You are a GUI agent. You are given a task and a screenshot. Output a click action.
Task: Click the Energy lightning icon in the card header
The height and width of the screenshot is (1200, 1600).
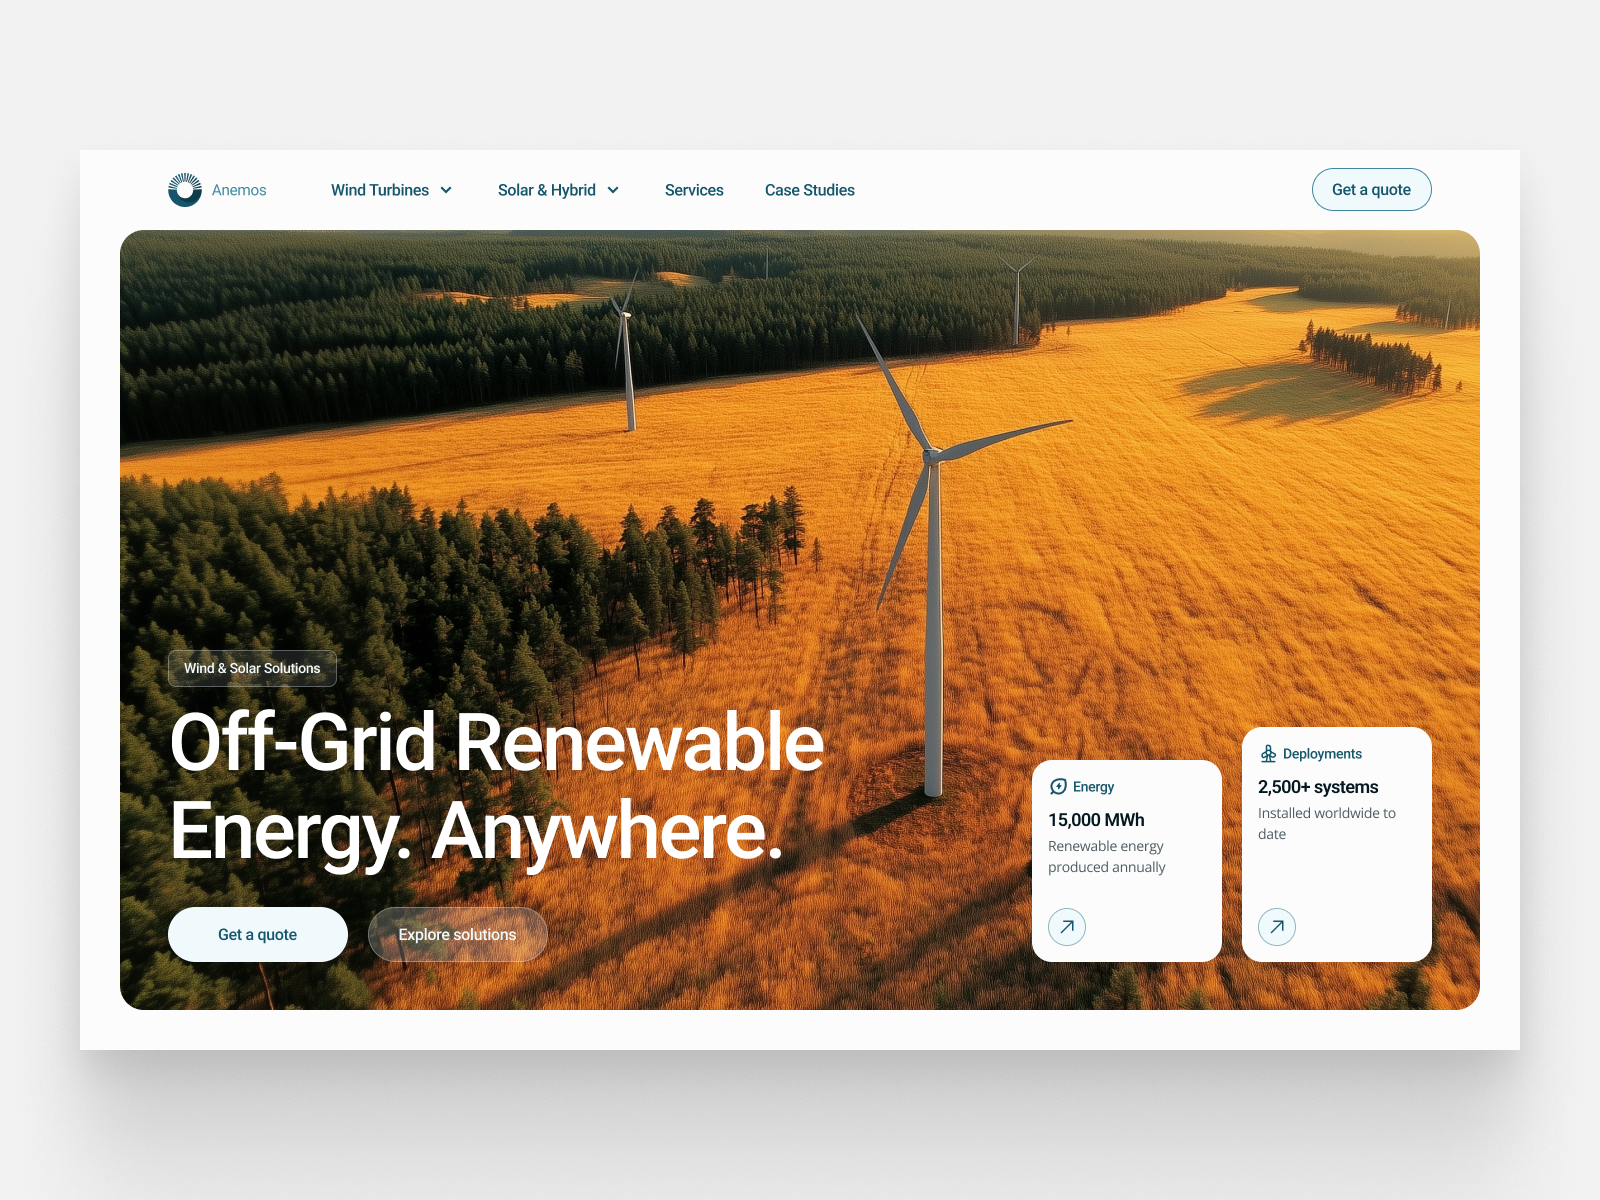coord(1058,787)
